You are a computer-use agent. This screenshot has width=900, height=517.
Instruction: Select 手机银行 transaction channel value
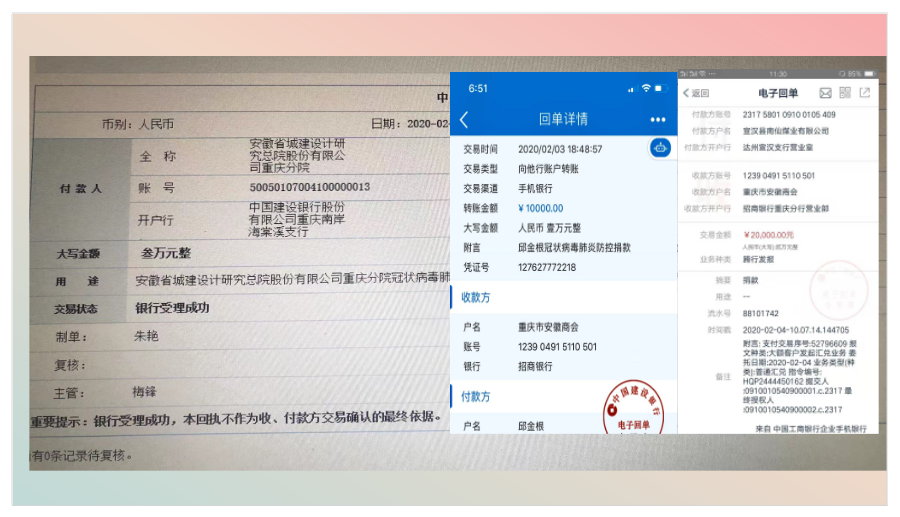click(x=535, y=188)
